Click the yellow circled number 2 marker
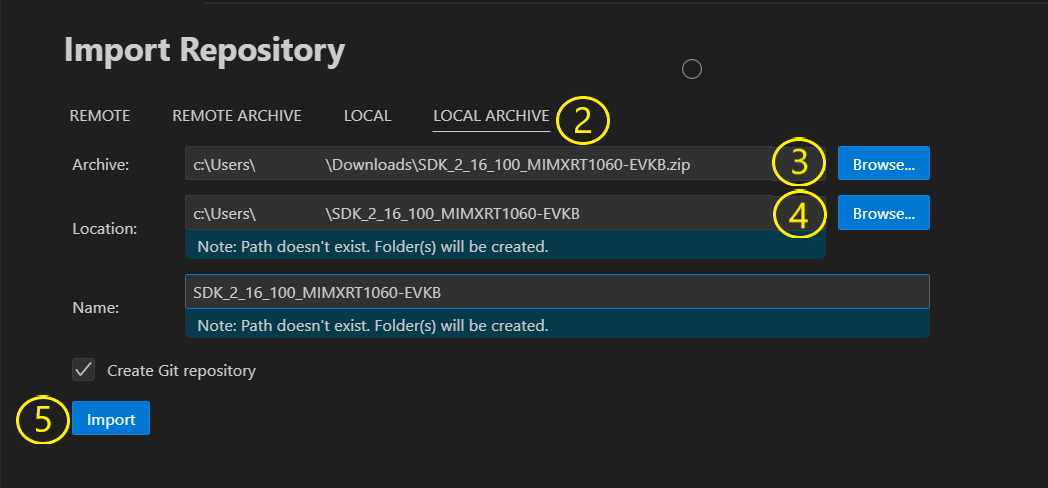Image resolution: width=1048 pixels, height=488 pixels. coord(583,120)
